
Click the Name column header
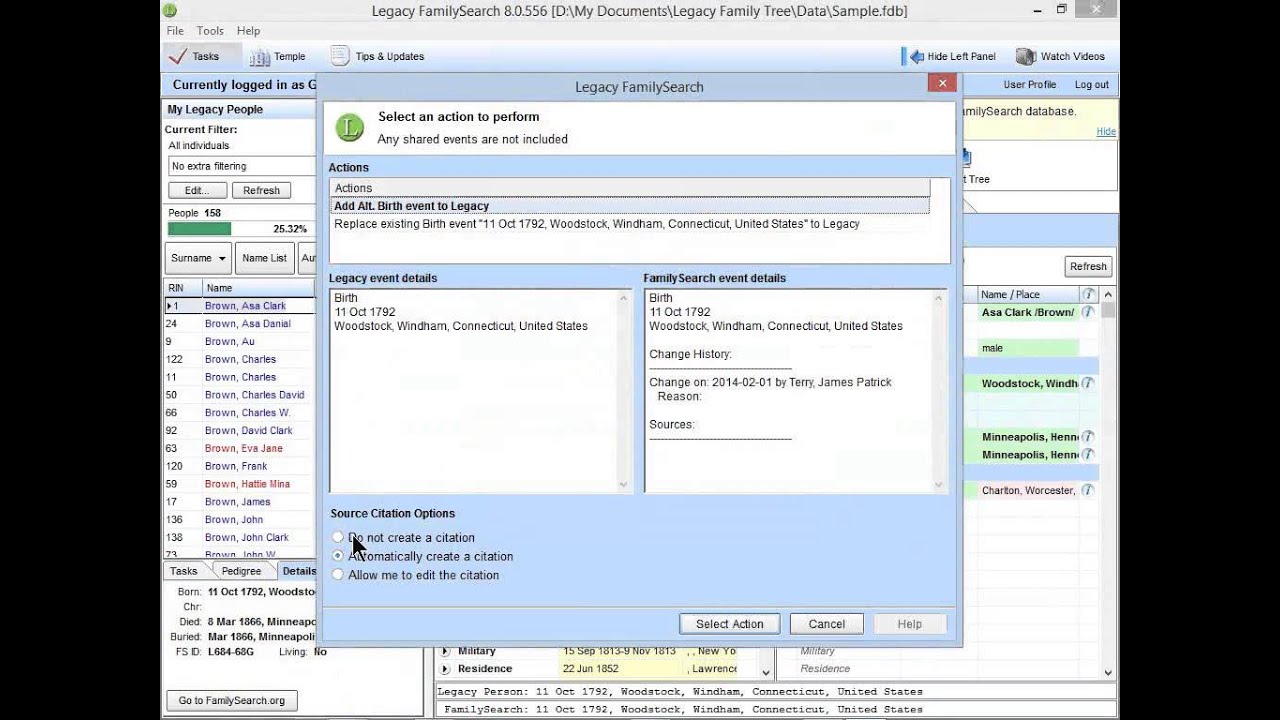(x=260, y=288)
